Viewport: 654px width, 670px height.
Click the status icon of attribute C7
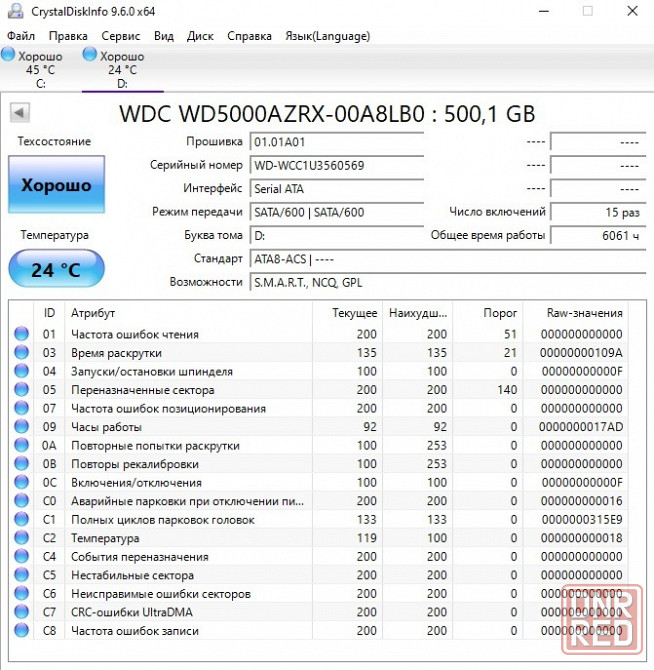pos(21,612)
